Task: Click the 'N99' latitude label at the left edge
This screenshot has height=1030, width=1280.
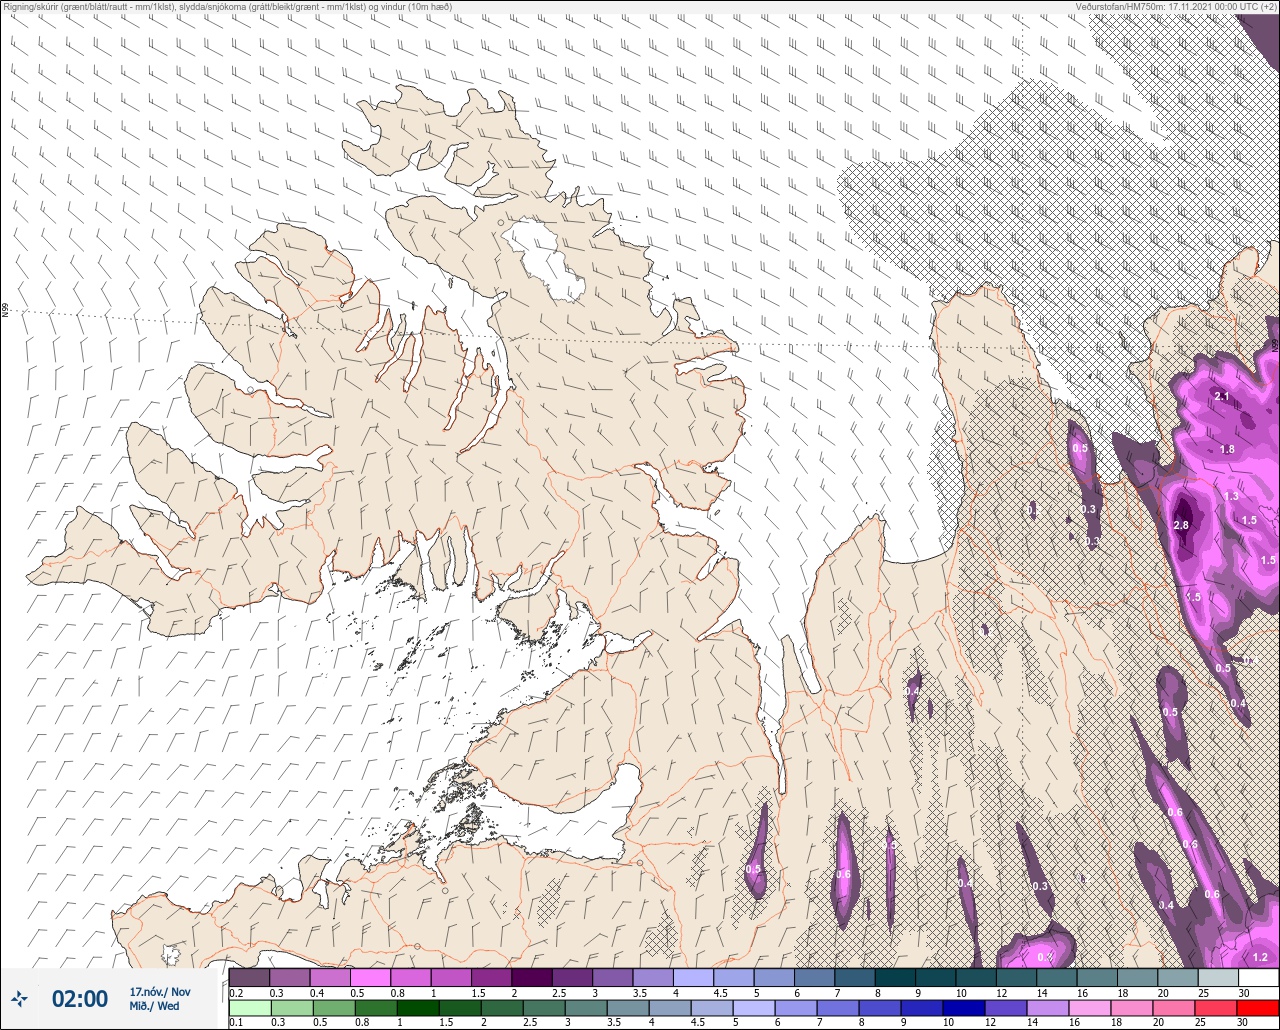Action: pos(5,312)
